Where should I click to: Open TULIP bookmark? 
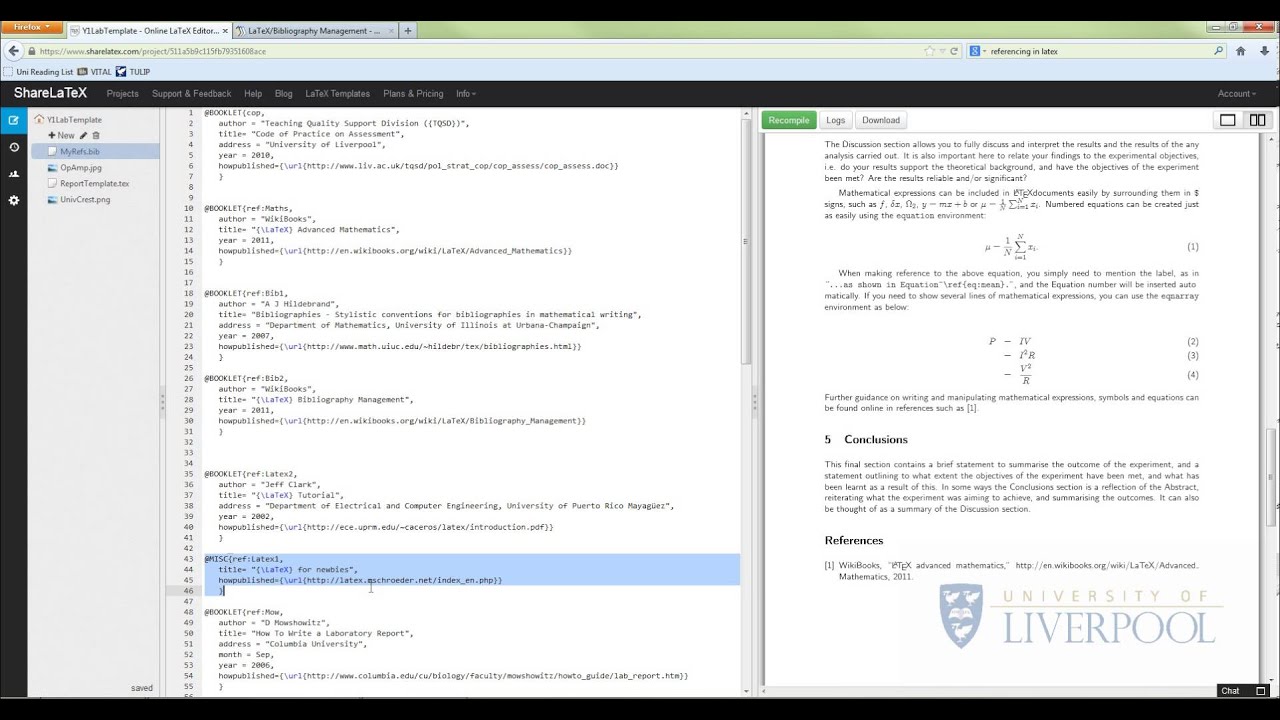[133, 72]
